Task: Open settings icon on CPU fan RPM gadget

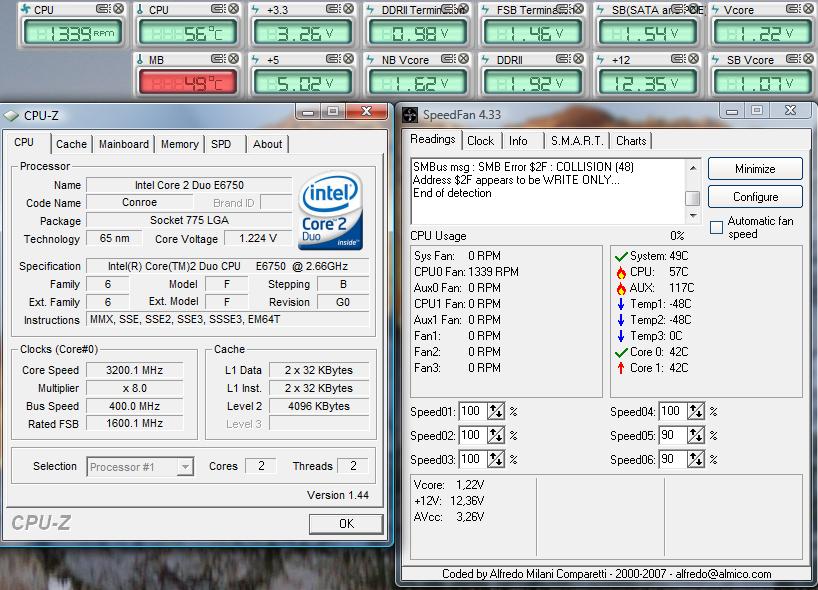Action: click(x=103, y=9)
